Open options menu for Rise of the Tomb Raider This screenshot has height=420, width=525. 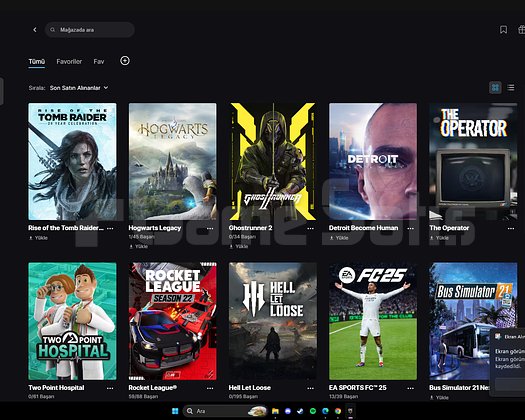[110, 228]
